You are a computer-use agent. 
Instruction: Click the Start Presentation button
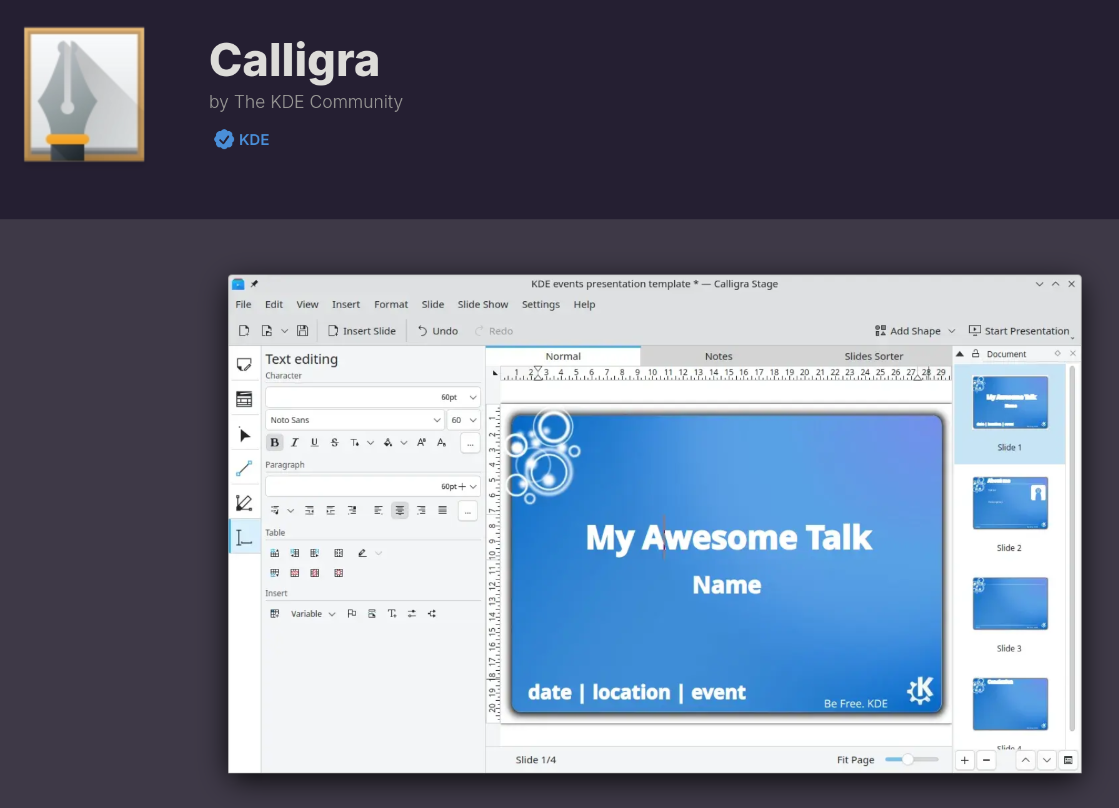1019,331
